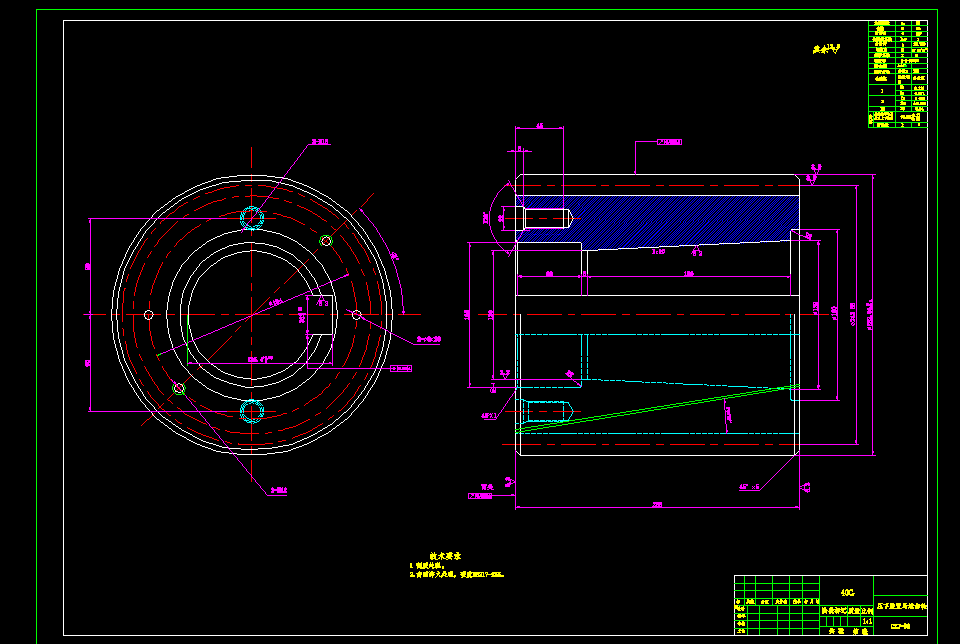Select the overall length dimension below section view
This screenshot has height=644, width=960.
coord(657,506)
